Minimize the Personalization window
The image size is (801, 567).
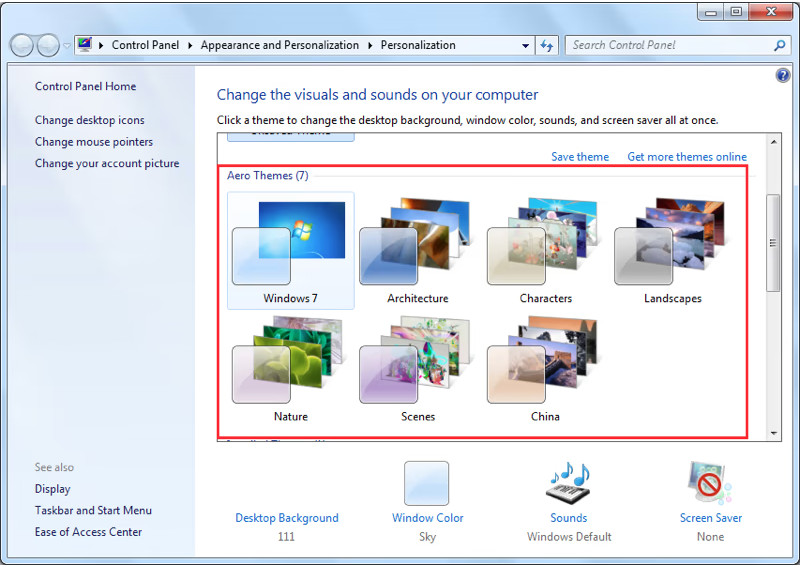[x=711, y=12]
